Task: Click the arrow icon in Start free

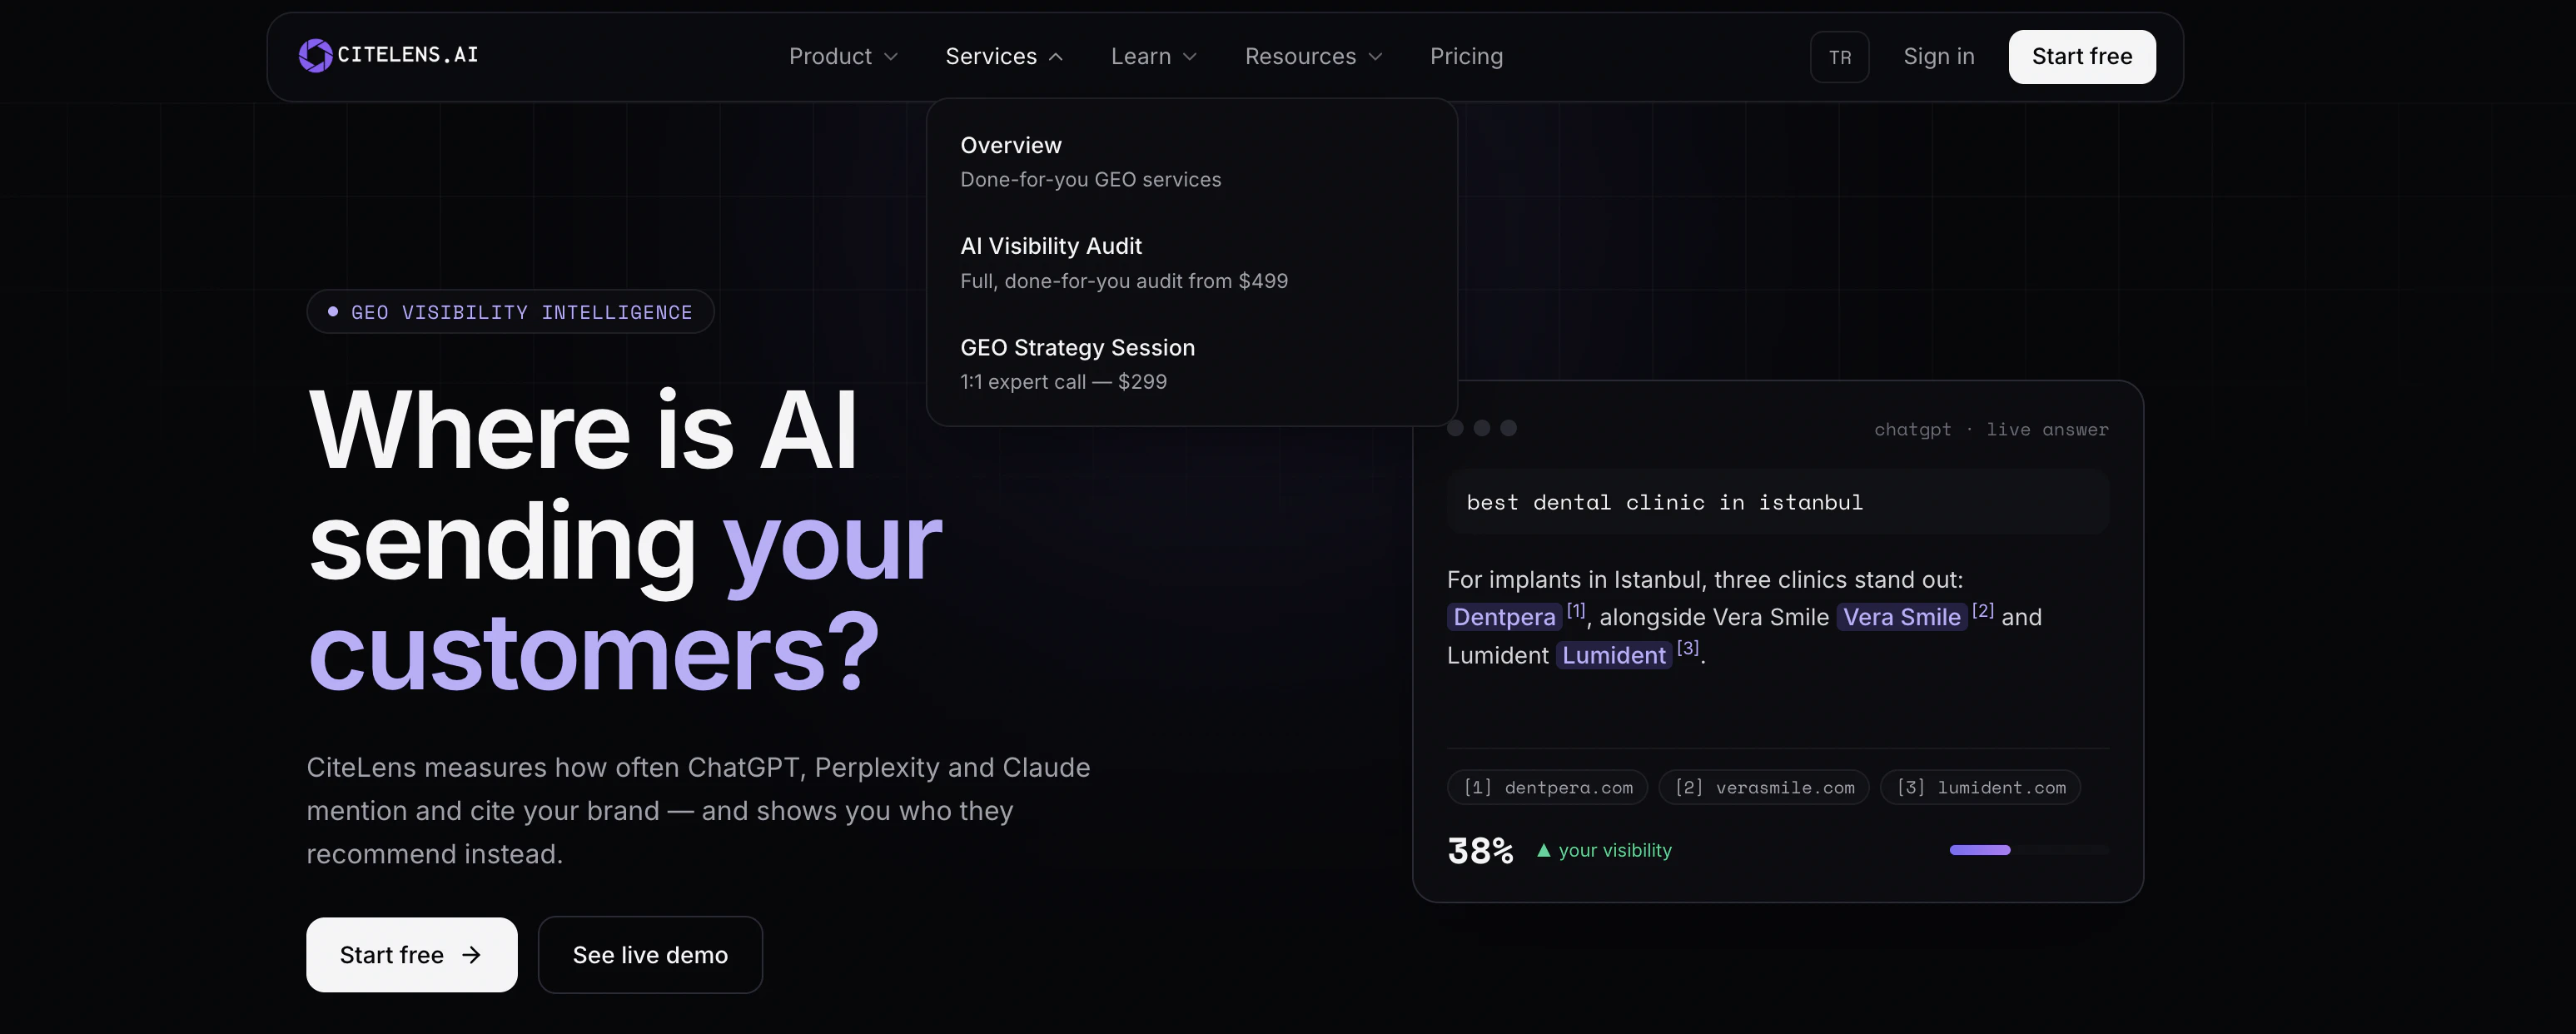Action: click(471, 956)
